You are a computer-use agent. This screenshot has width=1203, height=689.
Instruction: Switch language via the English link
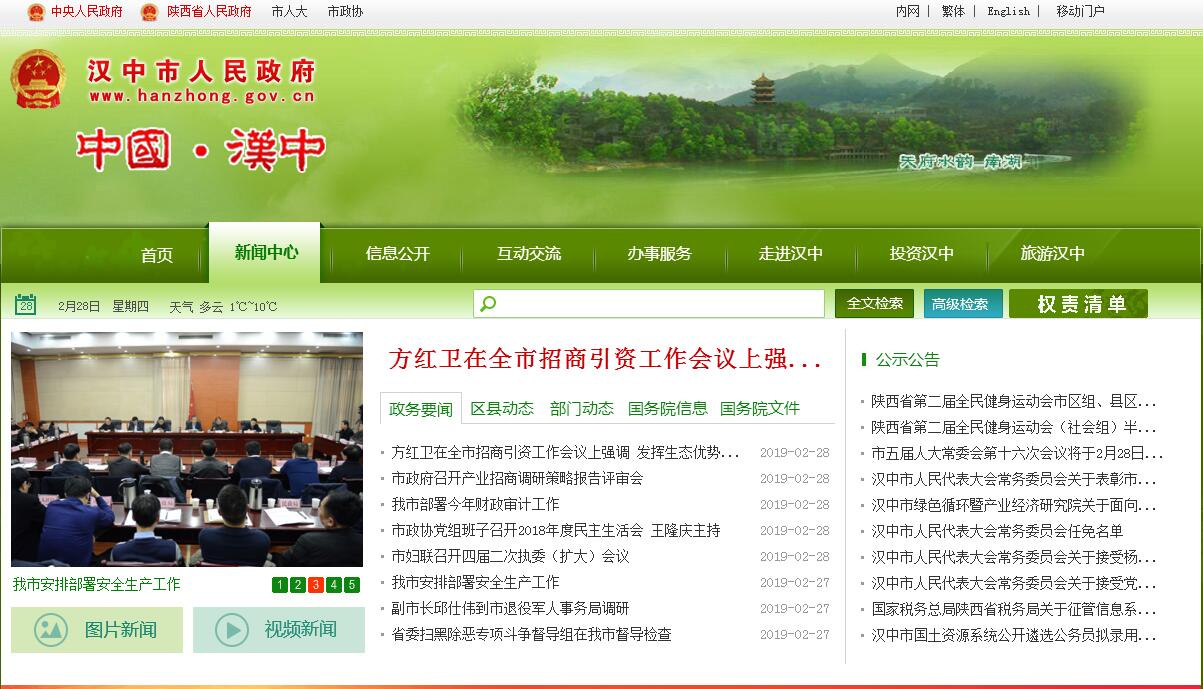1008,12
